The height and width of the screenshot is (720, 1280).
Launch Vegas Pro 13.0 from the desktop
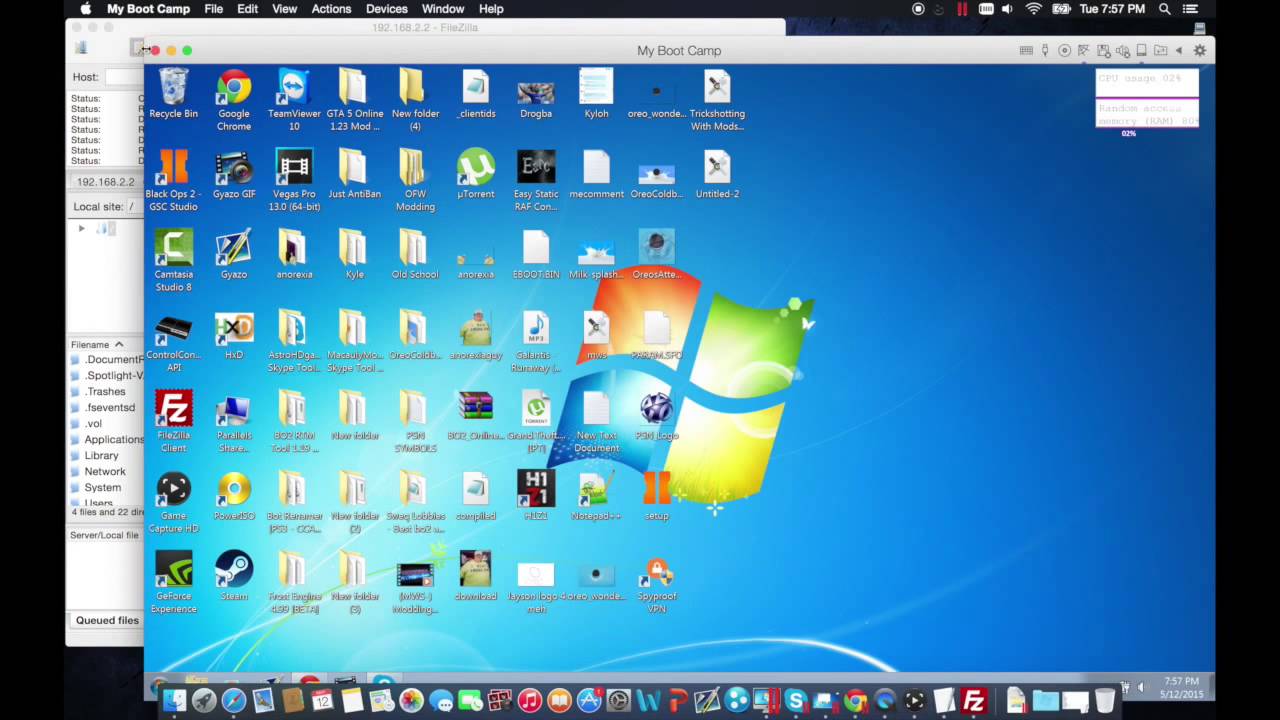tap(294, 181)
